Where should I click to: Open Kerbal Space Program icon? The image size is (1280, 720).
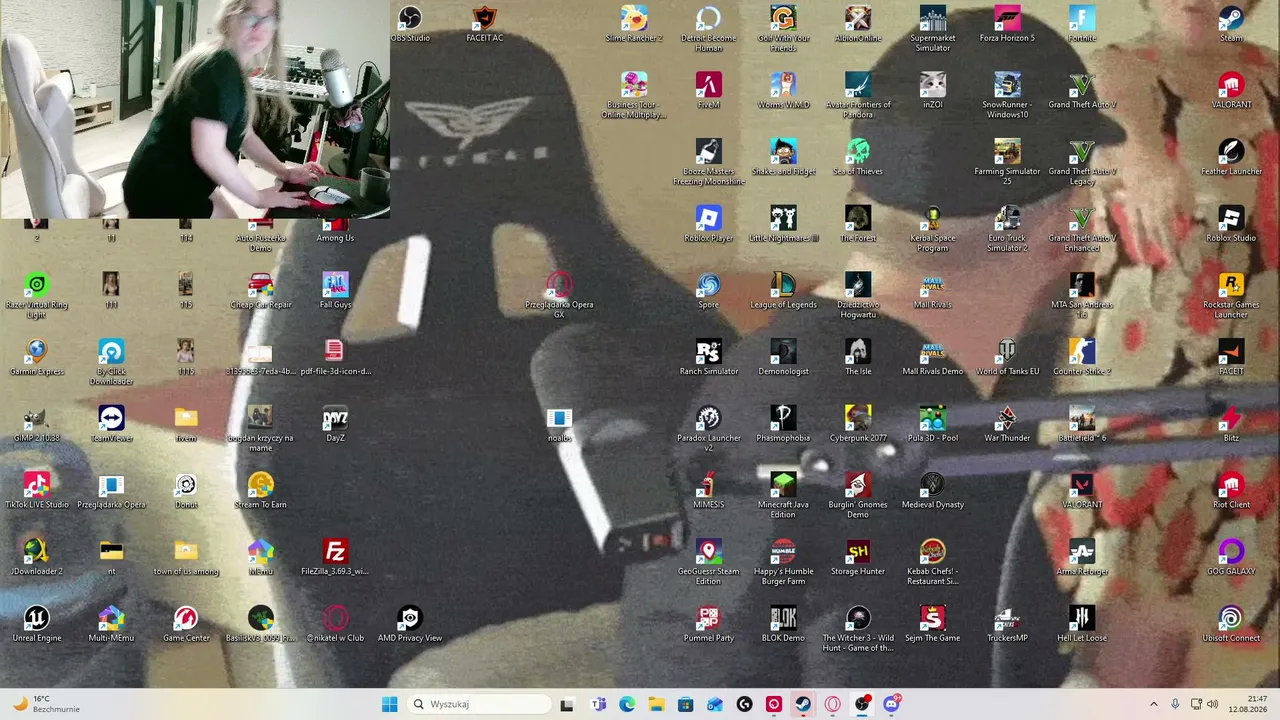933,229
